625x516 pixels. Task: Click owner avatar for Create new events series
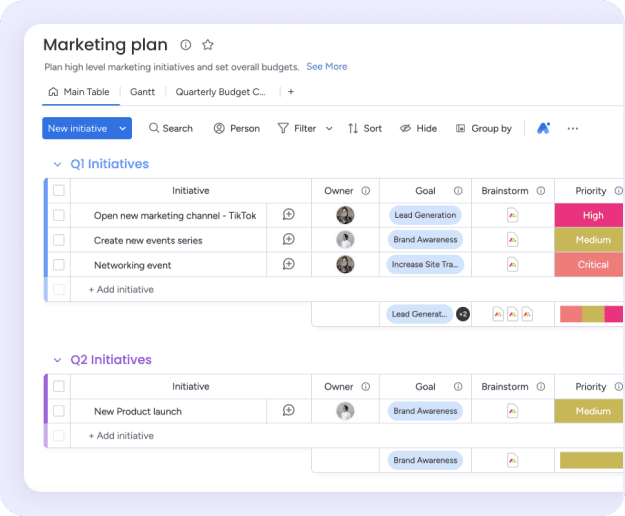click(345, 240)
